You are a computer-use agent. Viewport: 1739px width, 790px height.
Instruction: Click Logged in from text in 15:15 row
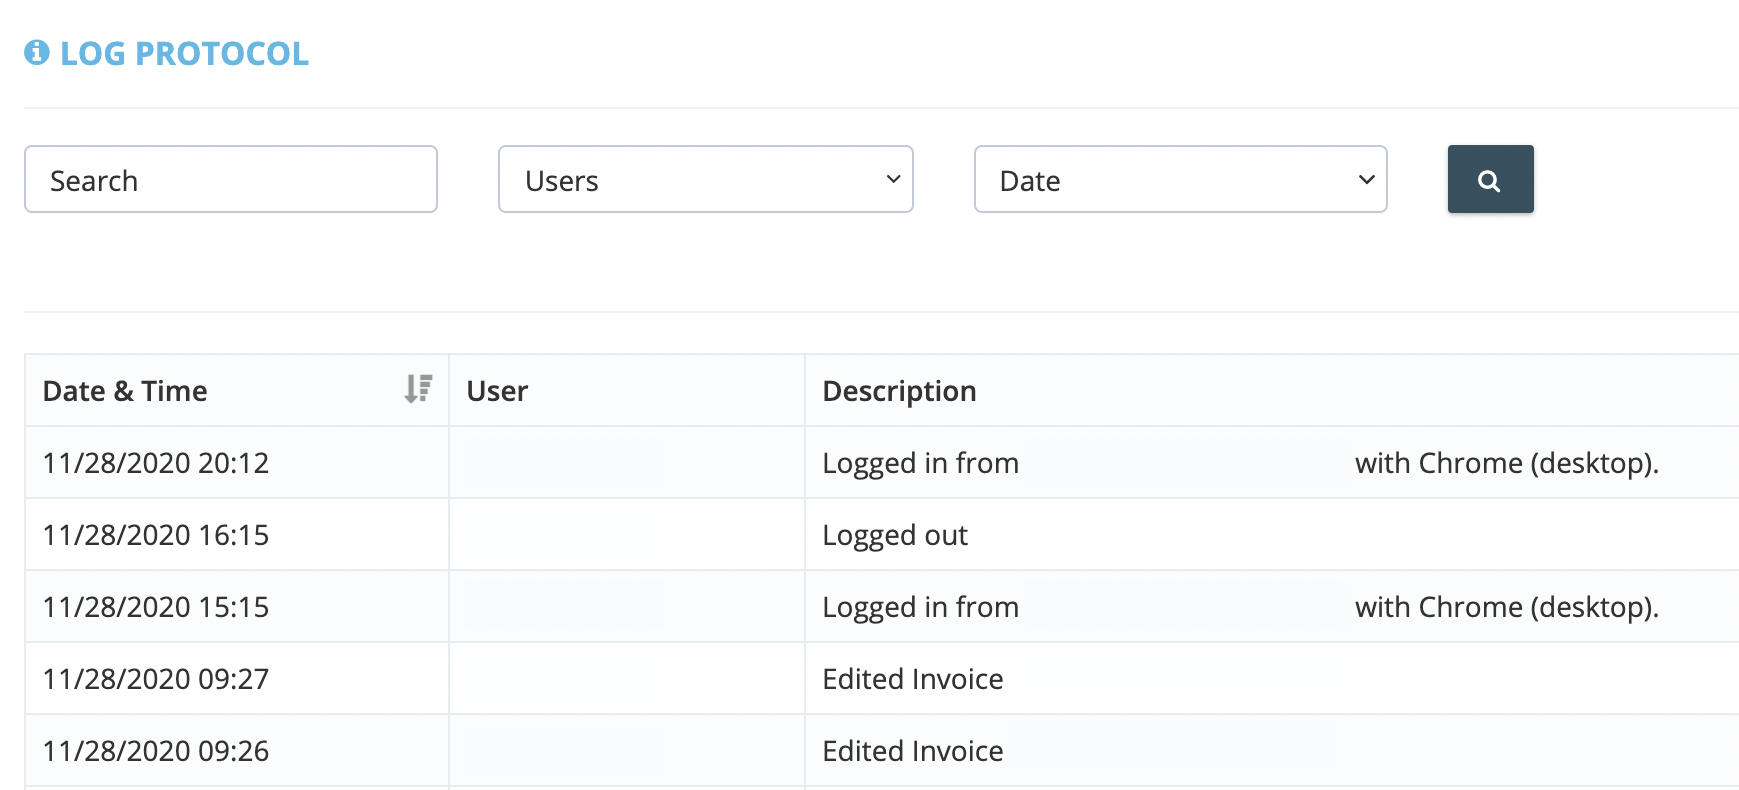click(x=921, y=608)
